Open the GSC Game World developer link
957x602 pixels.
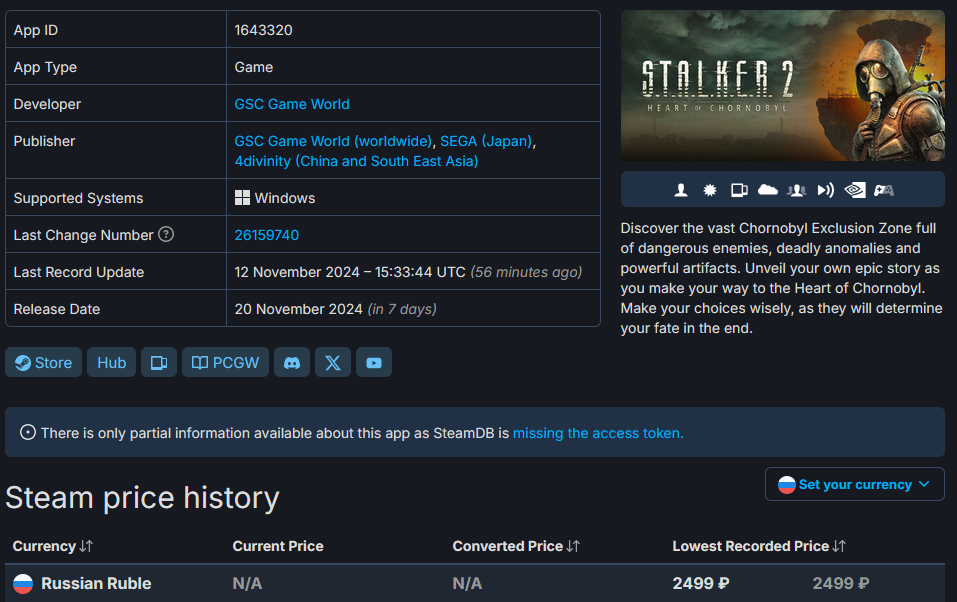tap(292, 104)
